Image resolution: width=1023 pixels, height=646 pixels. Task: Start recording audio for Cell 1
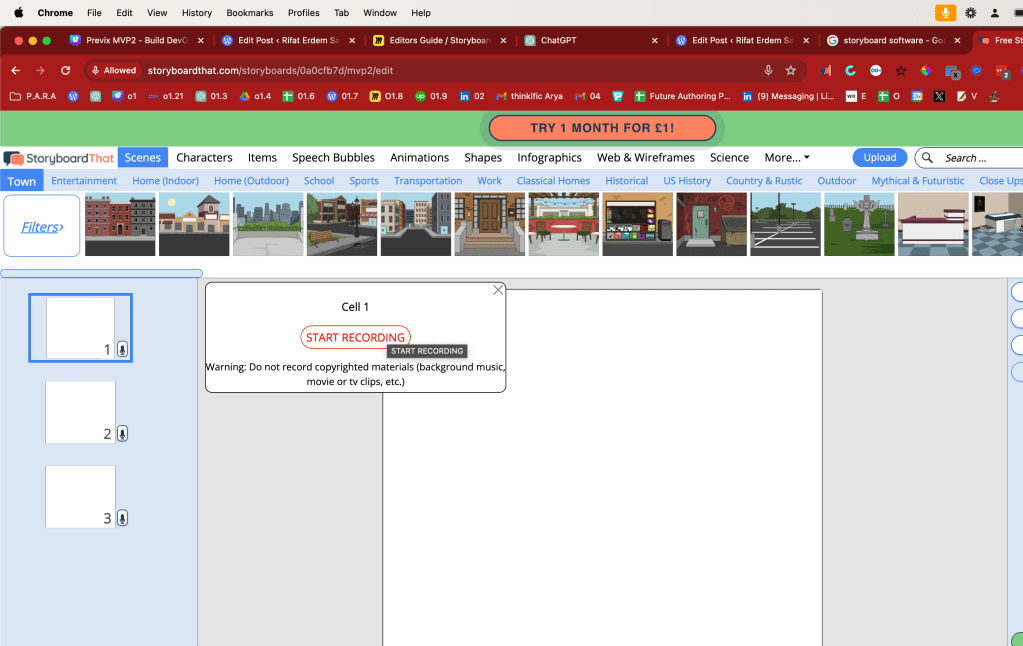point(356,337)
